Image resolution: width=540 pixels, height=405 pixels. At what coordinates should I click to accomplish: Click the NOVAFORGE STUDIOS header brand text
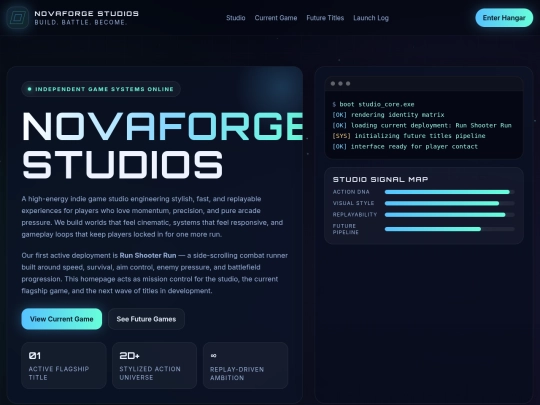pos(86,13)
